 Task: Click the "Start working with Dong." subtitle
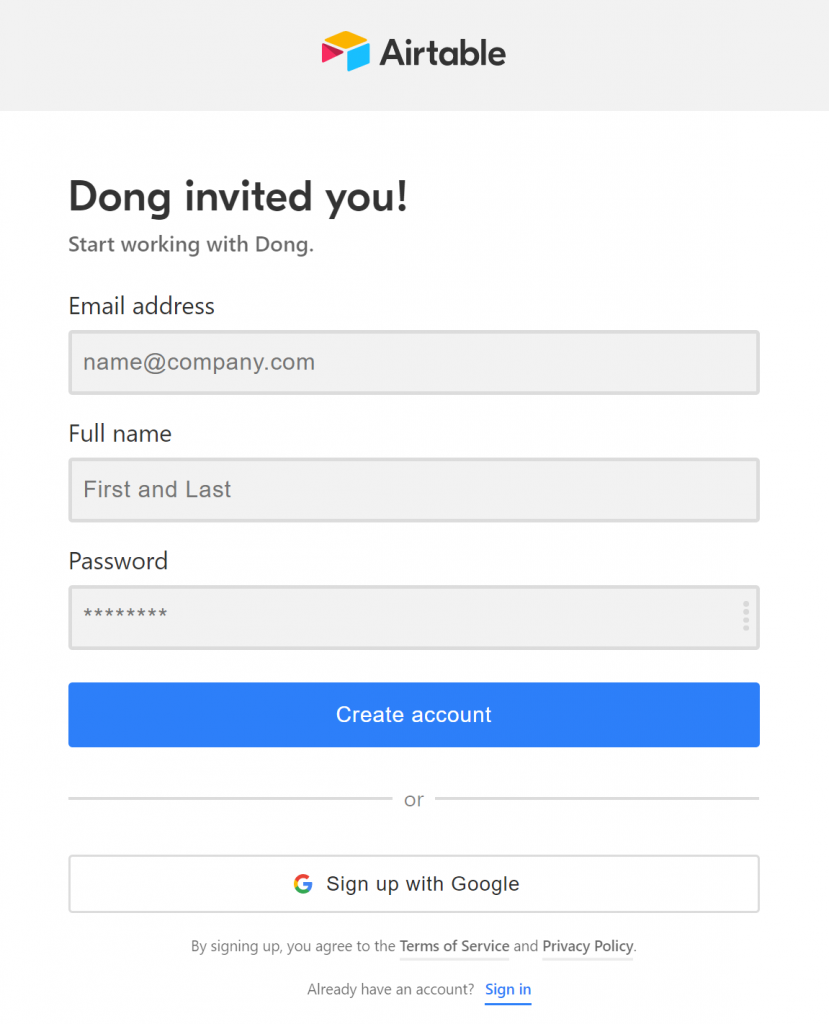click(x=191, y=245)
